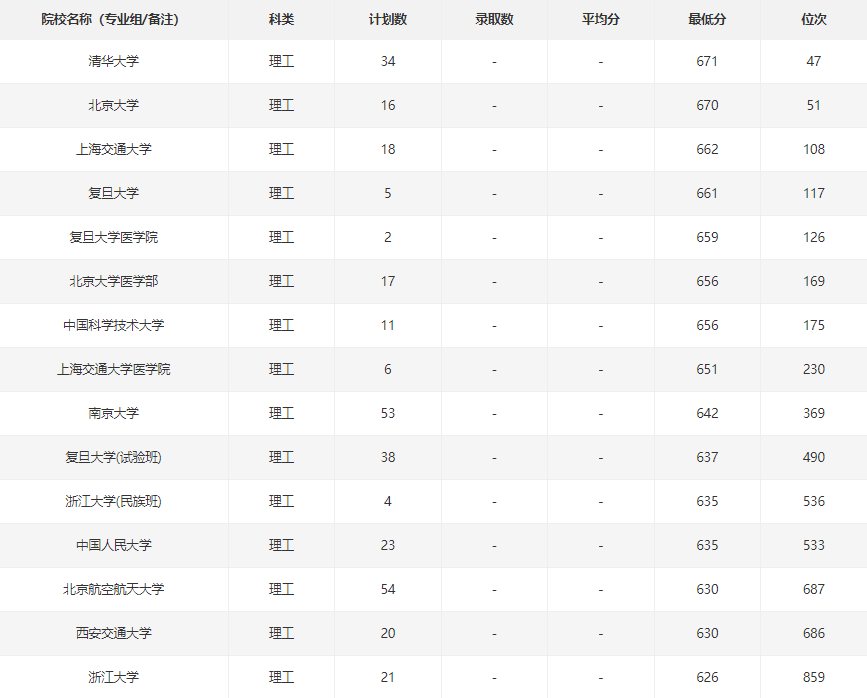The image size is (867, 698).
Task: Click minimum score 659
Action: (707, 237)
